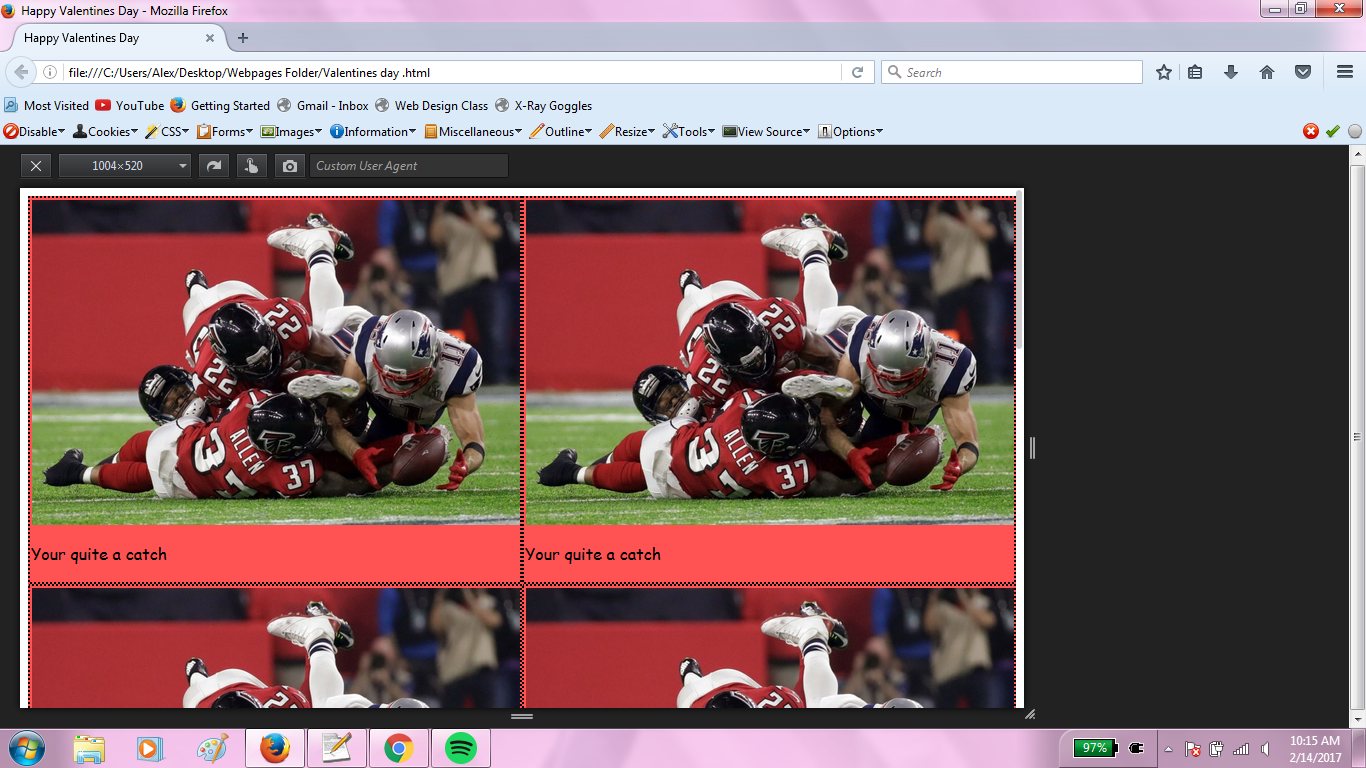Open Spotify from the taskbar
This screenshot has width=1366, height=768.
point(461,748)
